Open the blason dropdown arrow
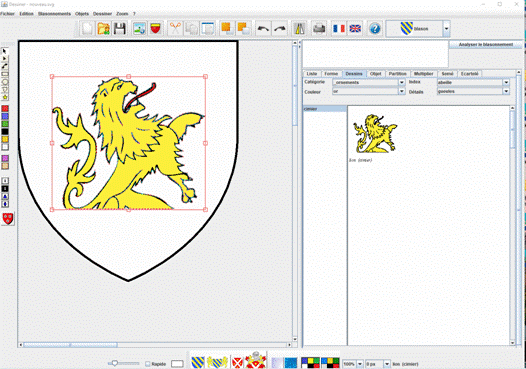The width and height of the screenshot is (526, 369). point(446,29)
